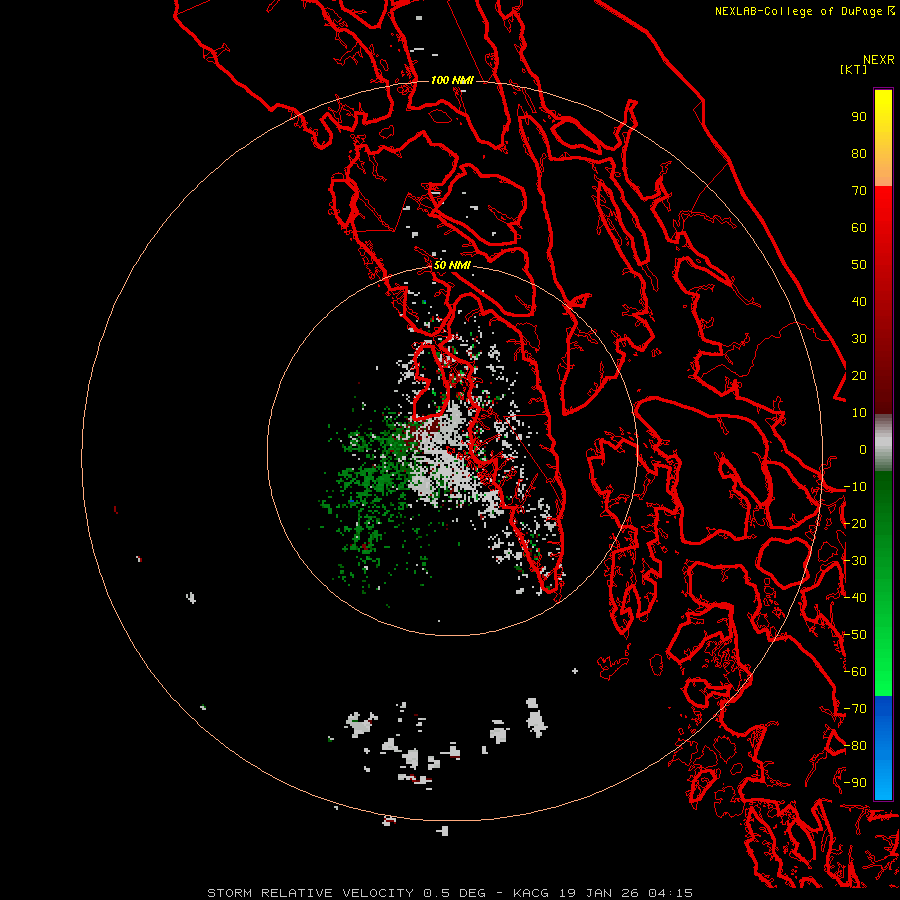Click the "-40" value on the velocity scale
This screenshot has height=900, width=900.
[x=855, y=598]
